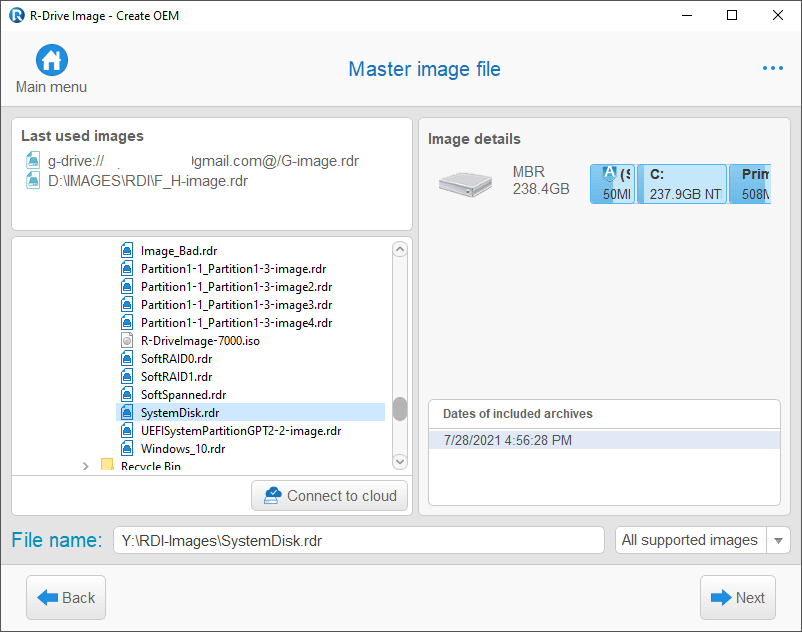This screenshot has width=802, height=632.
Task: Select Partition1-1_Partition1-3-image3.rdr file name
Action: [237, 305]
